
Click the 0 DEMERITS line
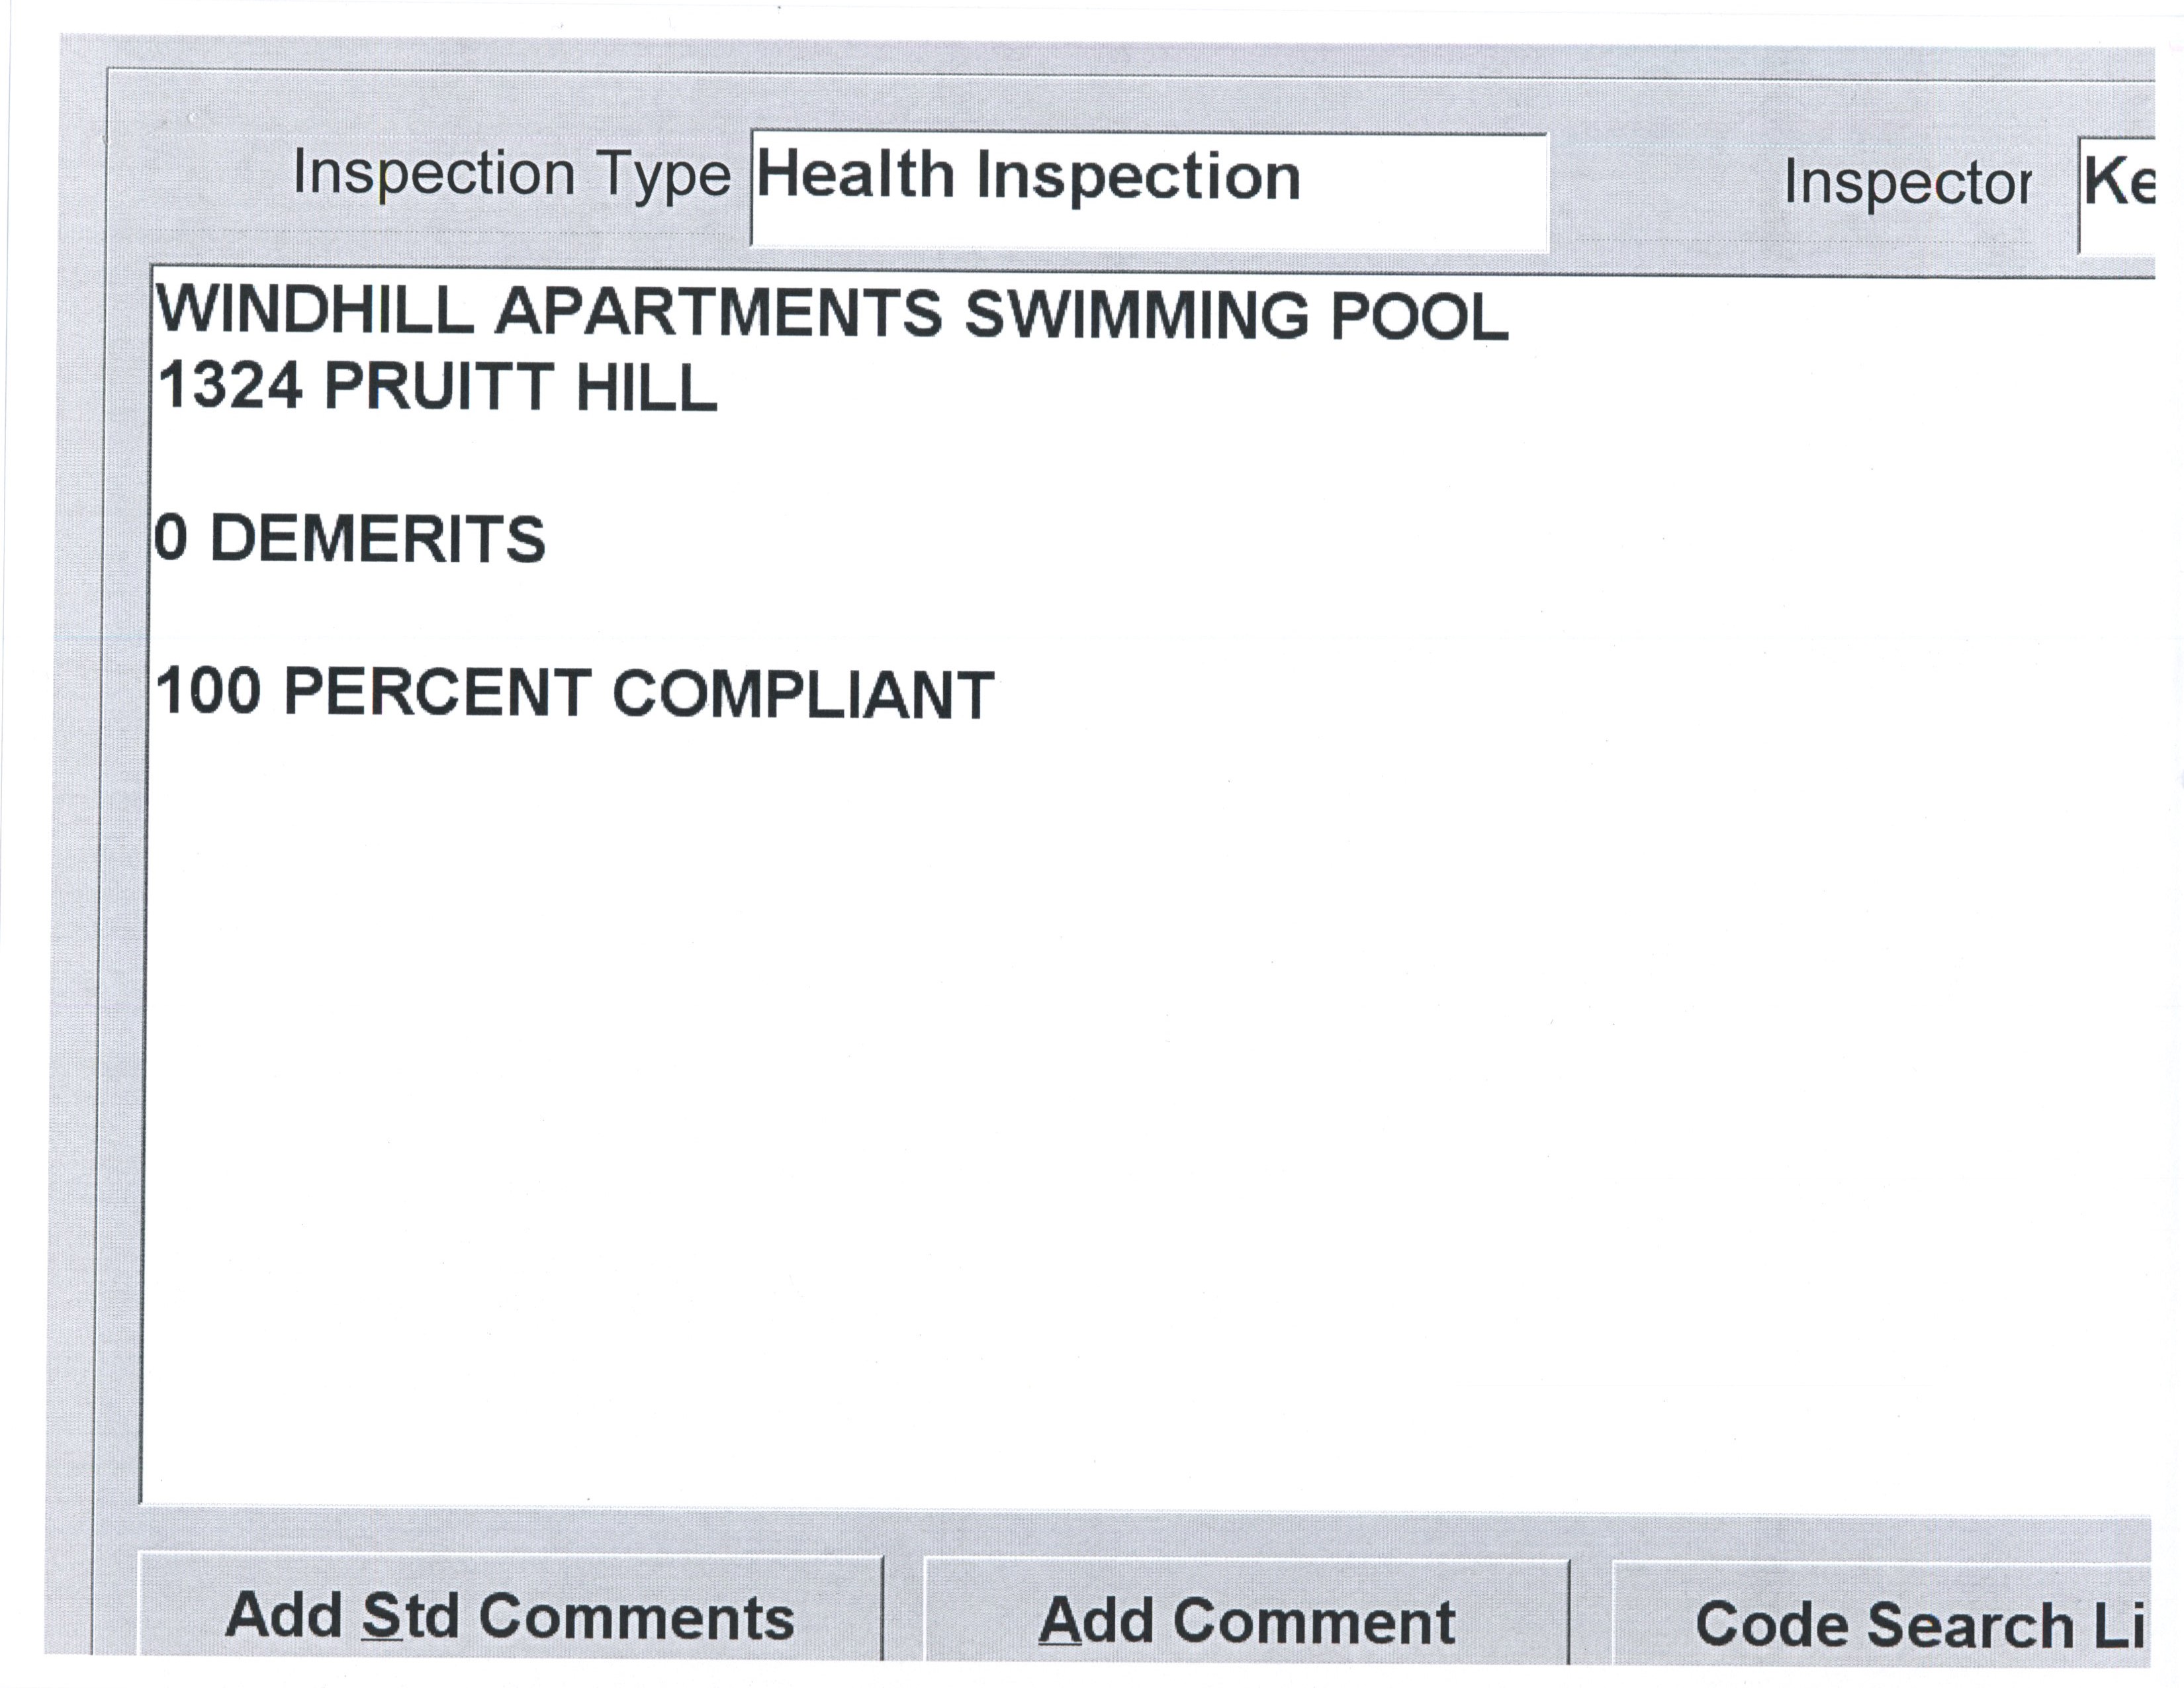tap(350, 539)
